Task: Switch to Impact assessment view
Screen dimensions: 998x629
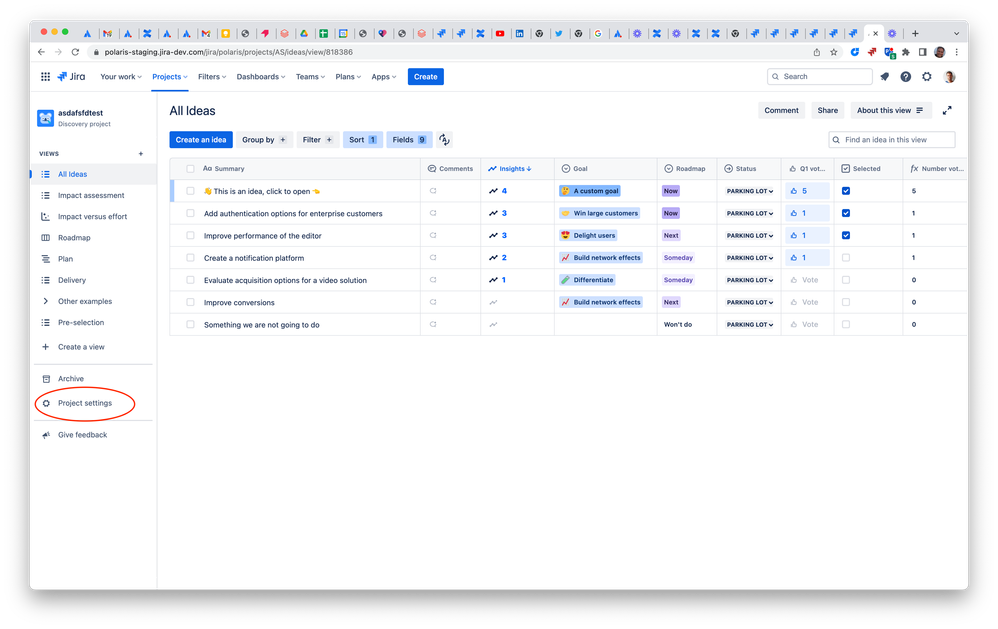Action: pyautogui.click(x=91, y=195)
